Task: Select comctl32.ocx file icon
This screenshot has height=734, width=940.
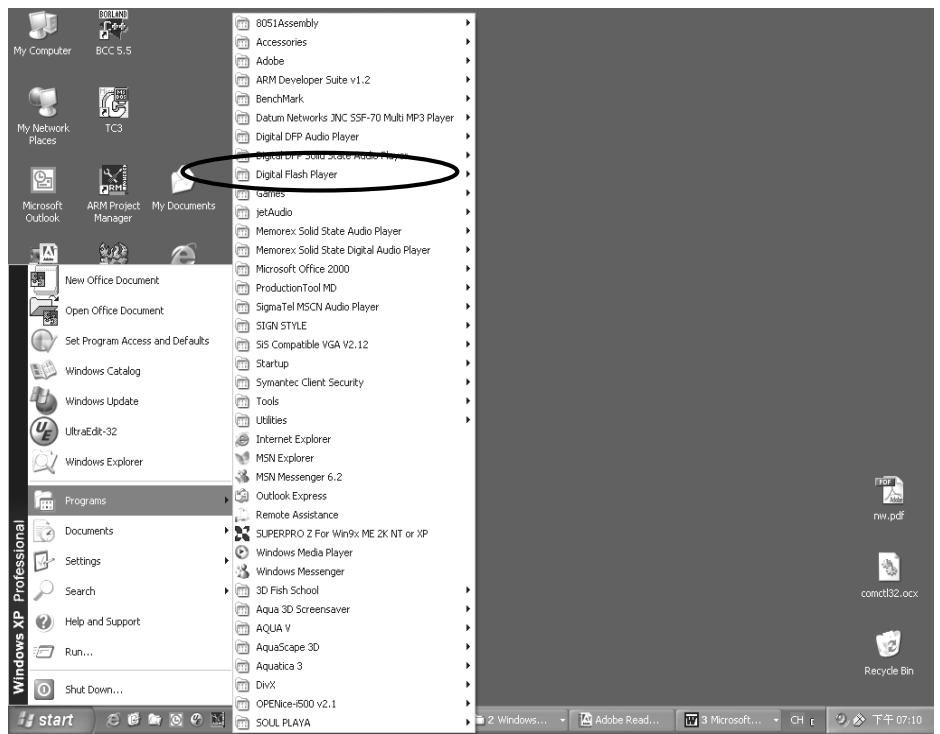Action: (889, 576)
